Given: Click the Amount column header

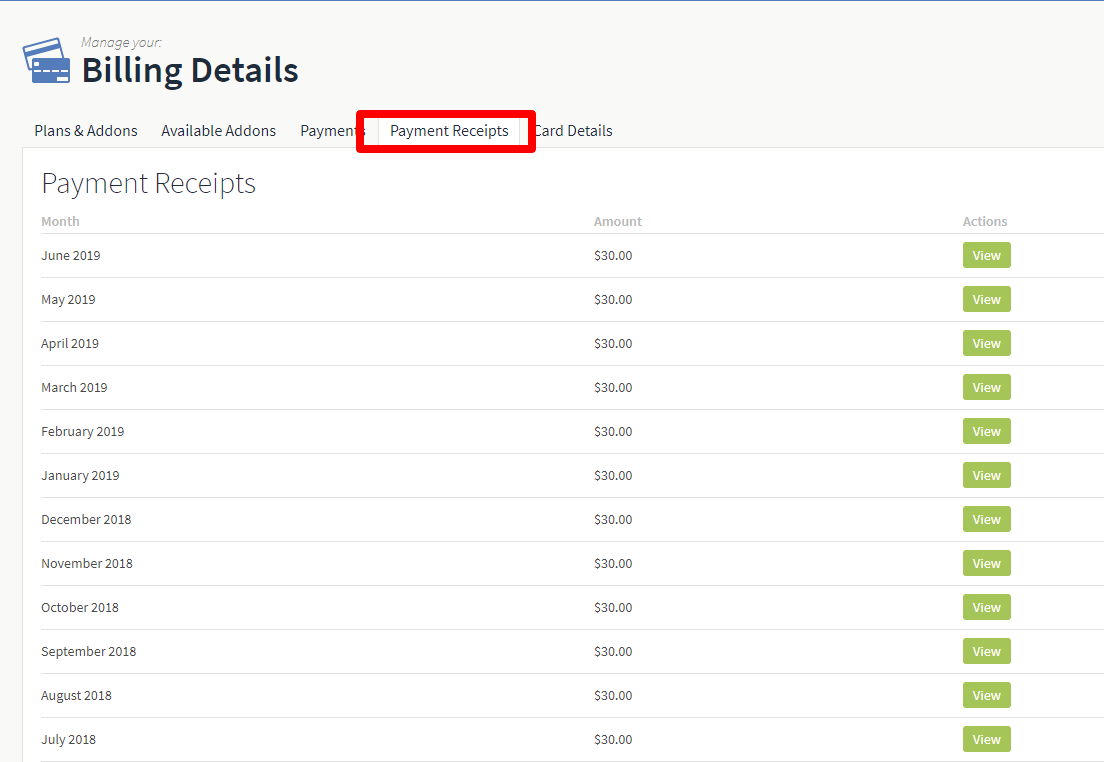Looking at the screenshot, I should pyautogui.click(x=617, y=221).
